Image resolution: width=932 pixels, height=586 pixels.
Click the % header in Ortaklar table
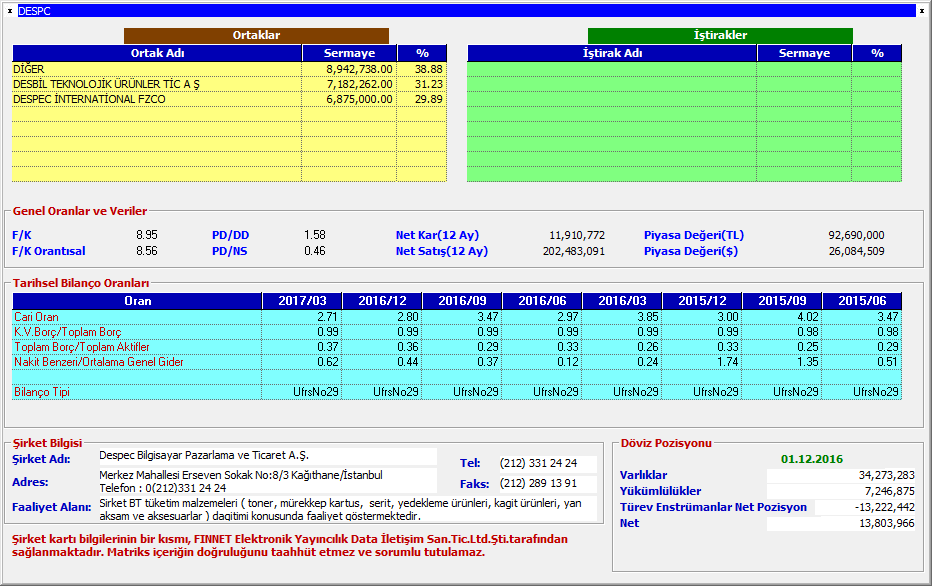click(x=422, y=53)
